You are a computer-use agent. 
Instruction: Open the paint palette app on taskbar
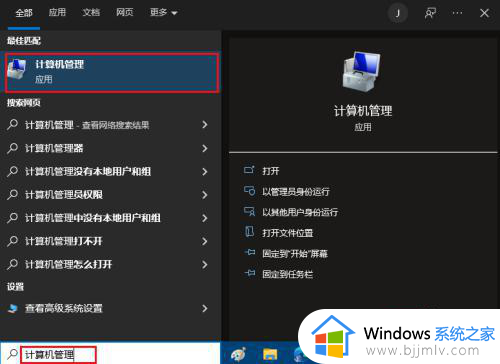[x=238, y=355]
